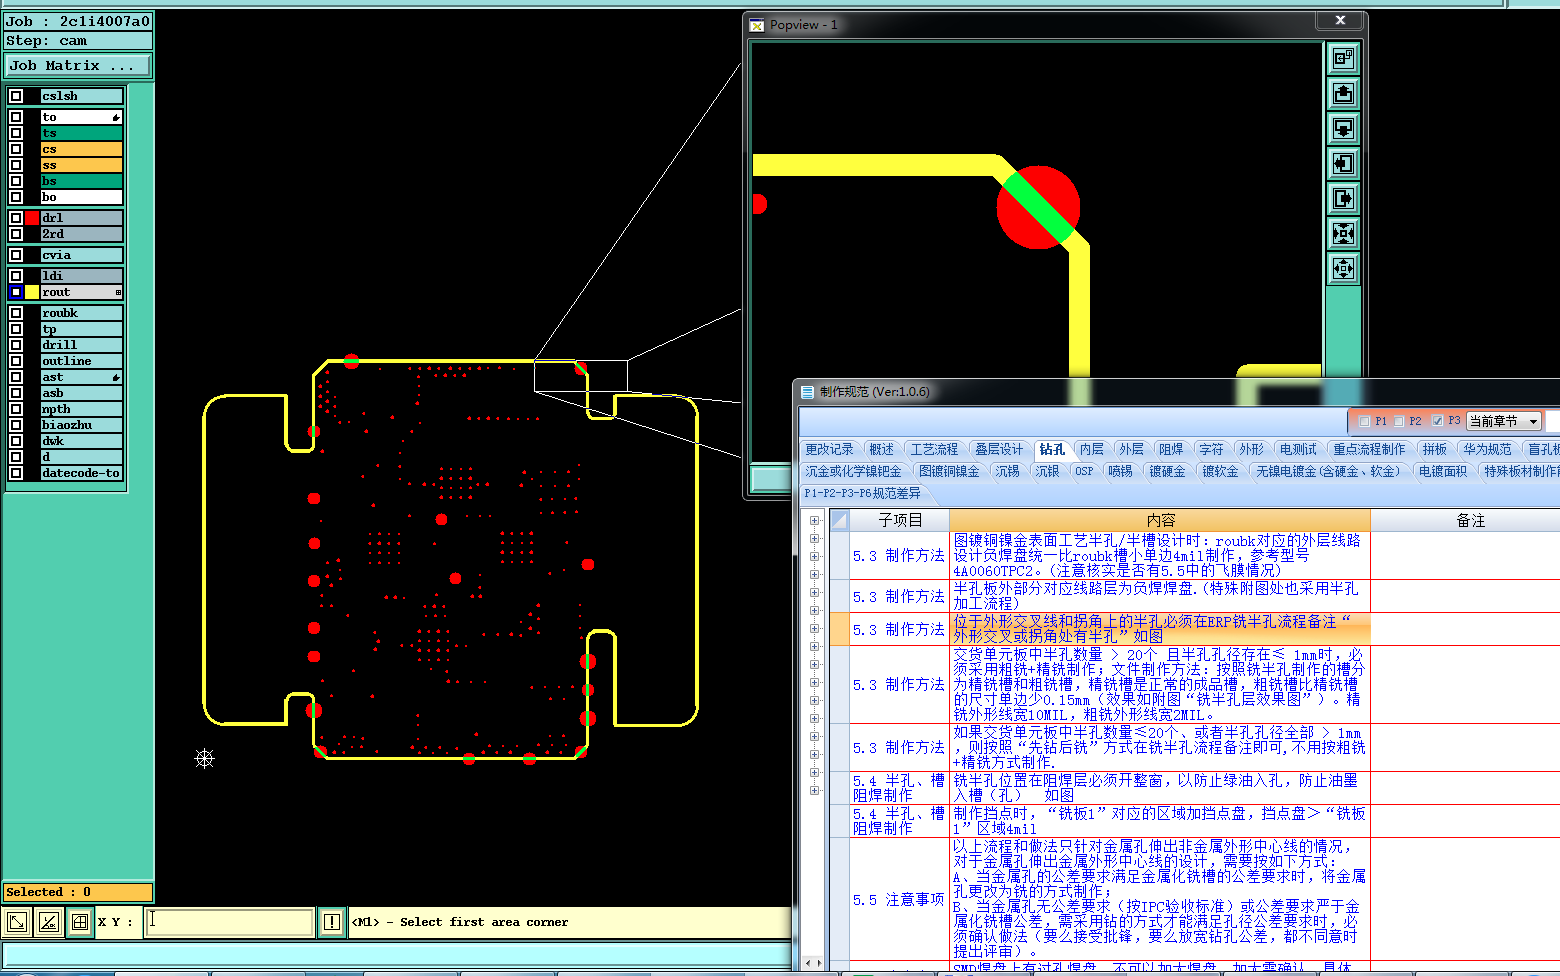Click the 'Step: cam' label
The image size is (1560, 976).
pyautogui.click(x=77, y=41)
